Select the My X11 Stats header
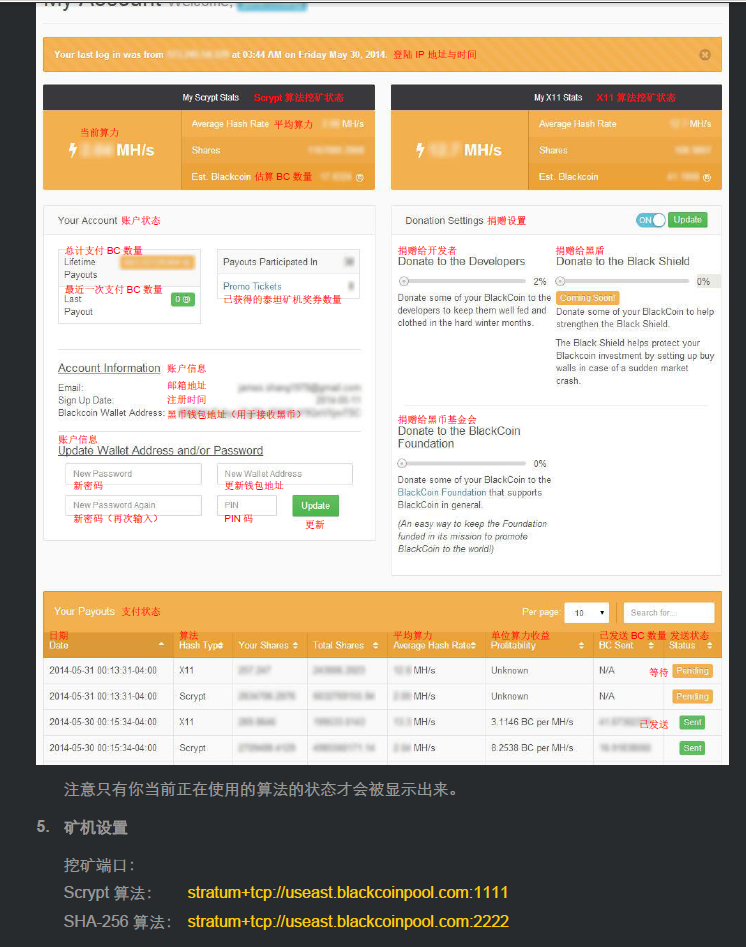 tap(558, 97)
